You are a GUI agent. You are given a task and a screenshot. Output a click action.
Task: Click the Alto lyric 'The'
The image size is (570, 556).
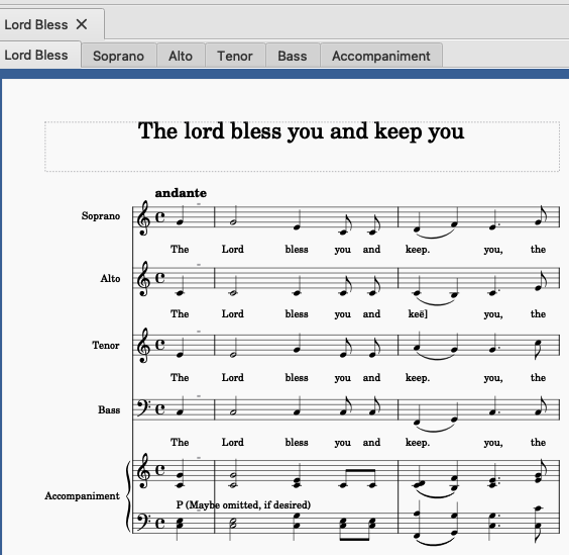(180, 314)
